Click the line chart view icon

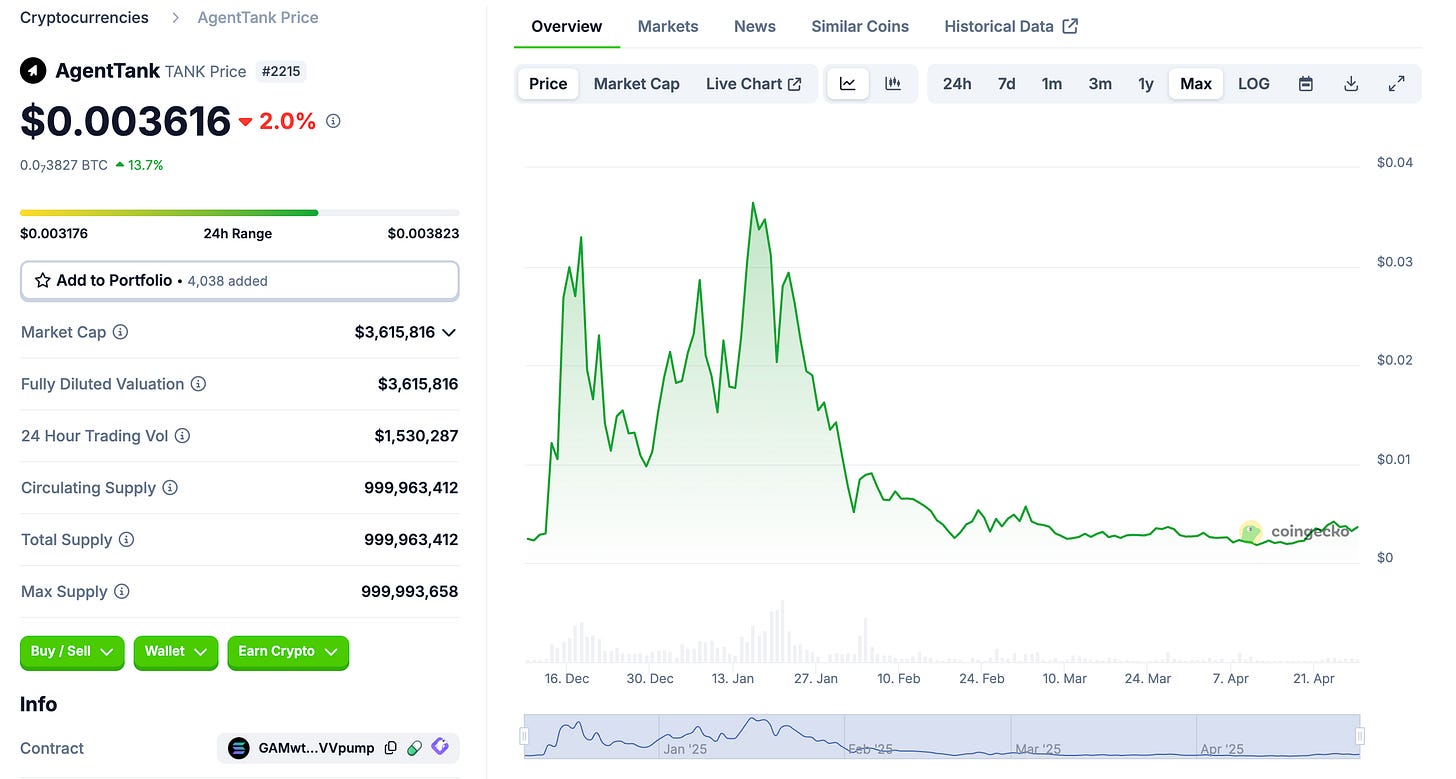click(848, 84)
